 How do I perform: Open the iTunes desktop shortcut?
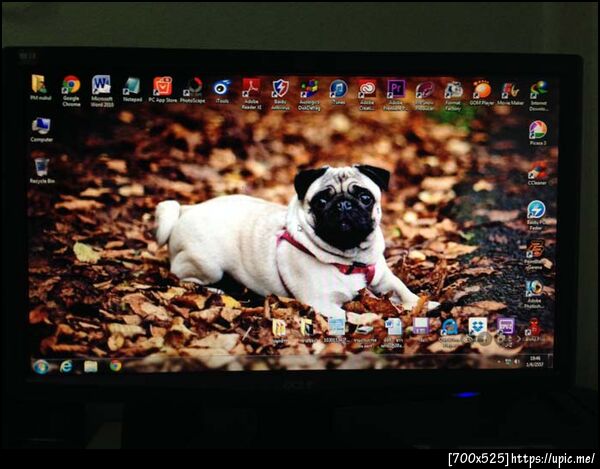click(x=338, y=92)
